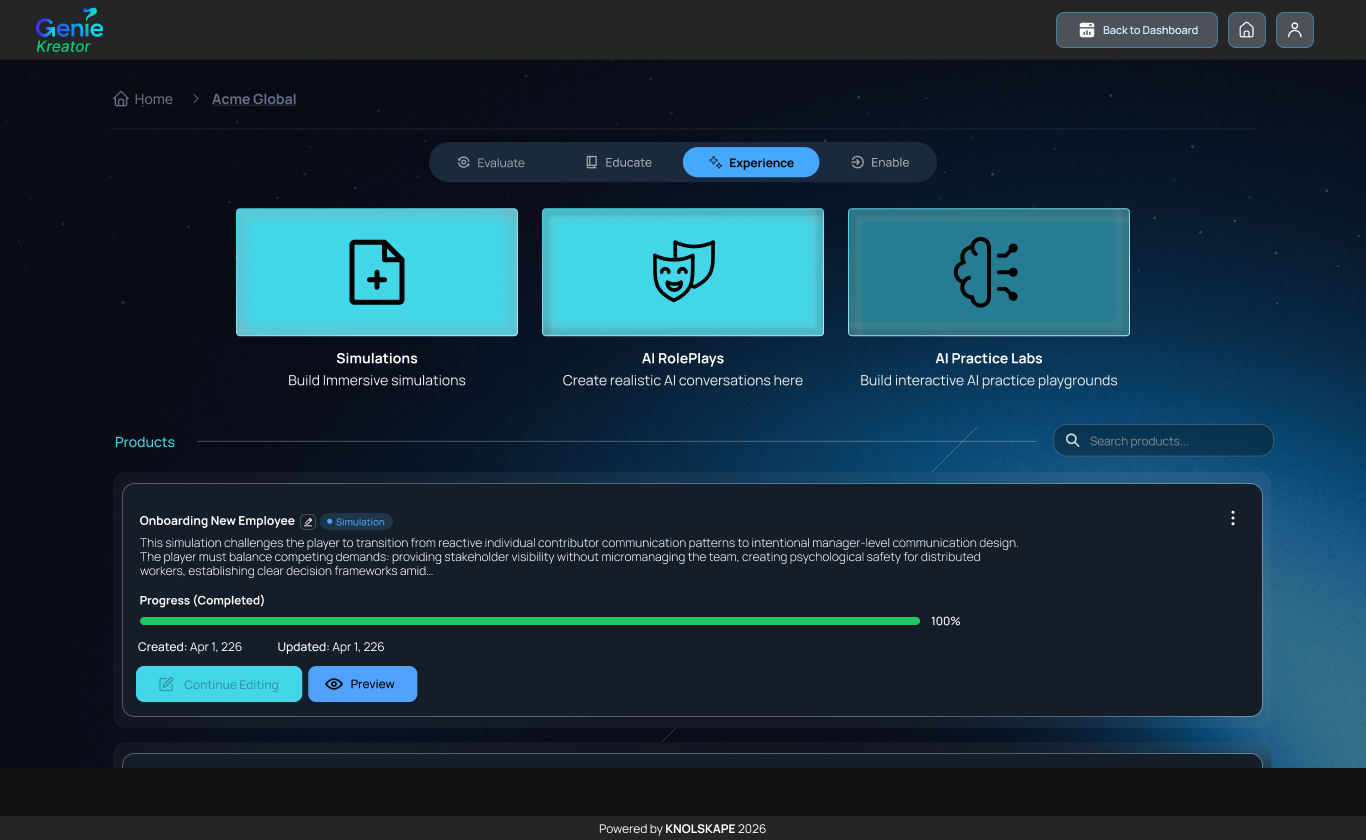This screenshot has width=1366, height=840.
Task: Select the Experience tab
Action: click(751, 162)
